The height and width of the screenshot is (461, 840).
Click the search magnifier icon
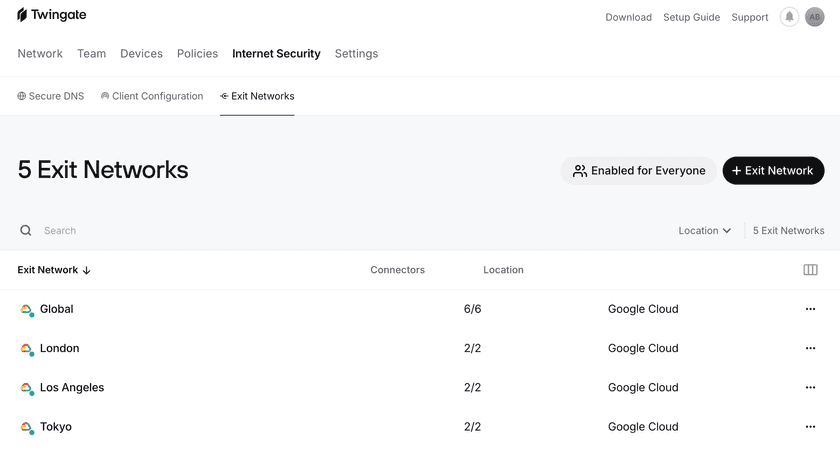pos(26,231)
